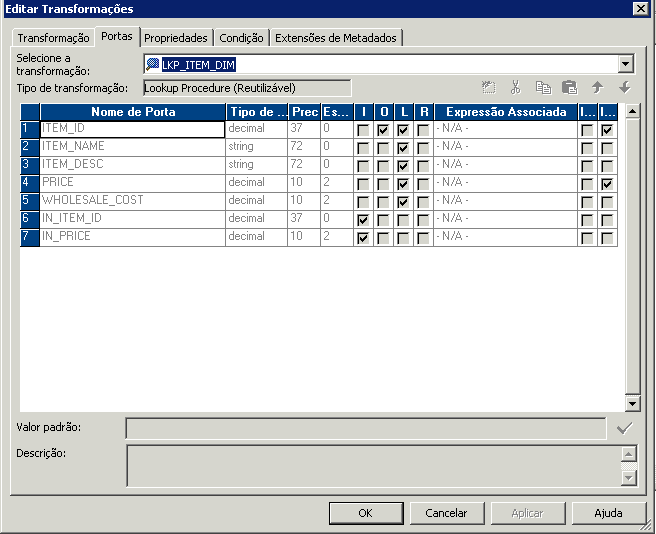Select the IN_PRICE port name cell
Screen dimensions: 656x534
(x=133, y=238)
